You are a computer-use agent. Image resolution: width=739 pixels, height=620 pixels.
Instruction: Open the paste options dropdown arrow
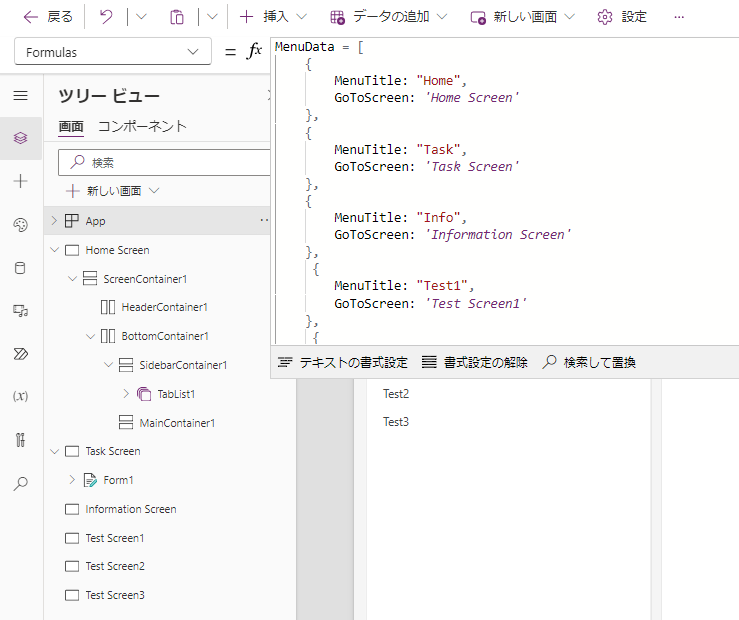pyautogui.click(x=212, y=17)
